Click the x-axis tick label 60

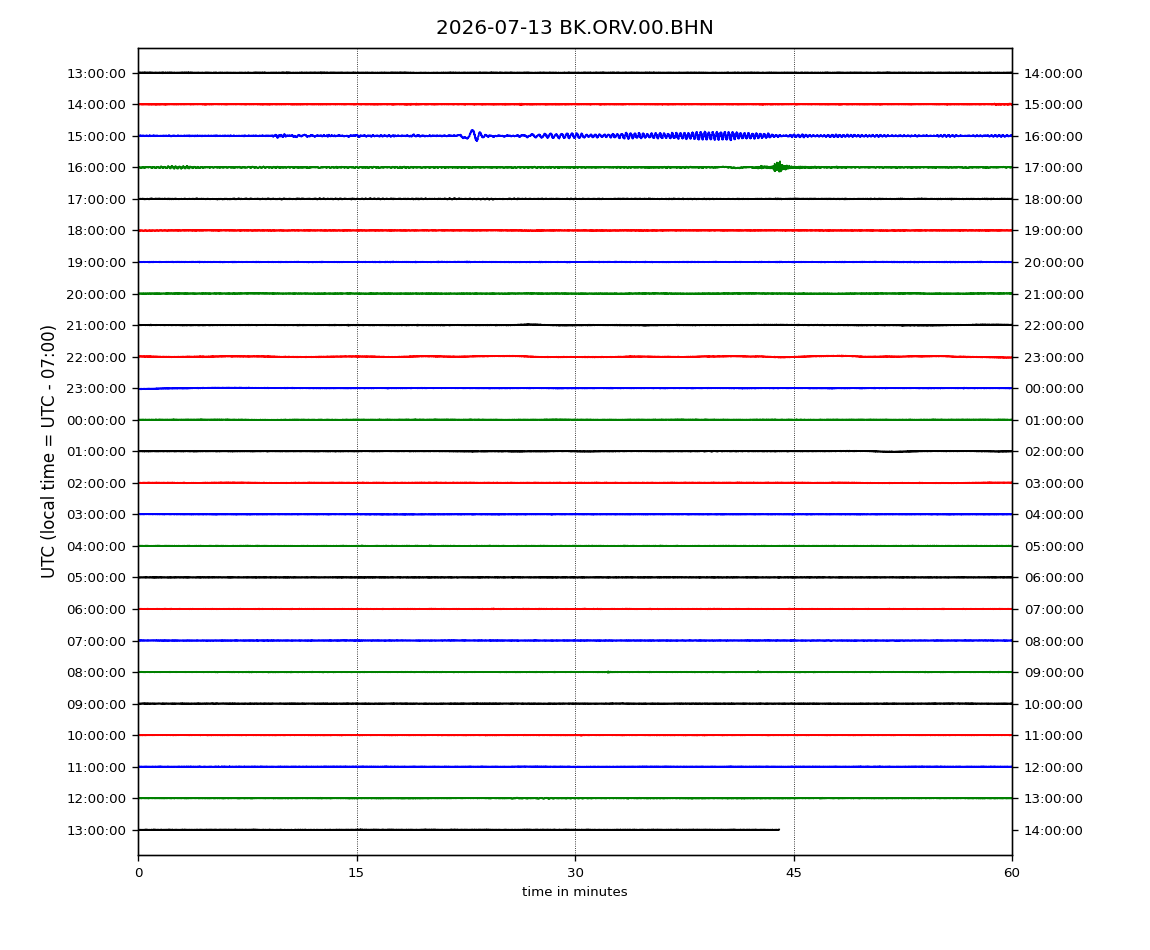(x=1012, y=873)
